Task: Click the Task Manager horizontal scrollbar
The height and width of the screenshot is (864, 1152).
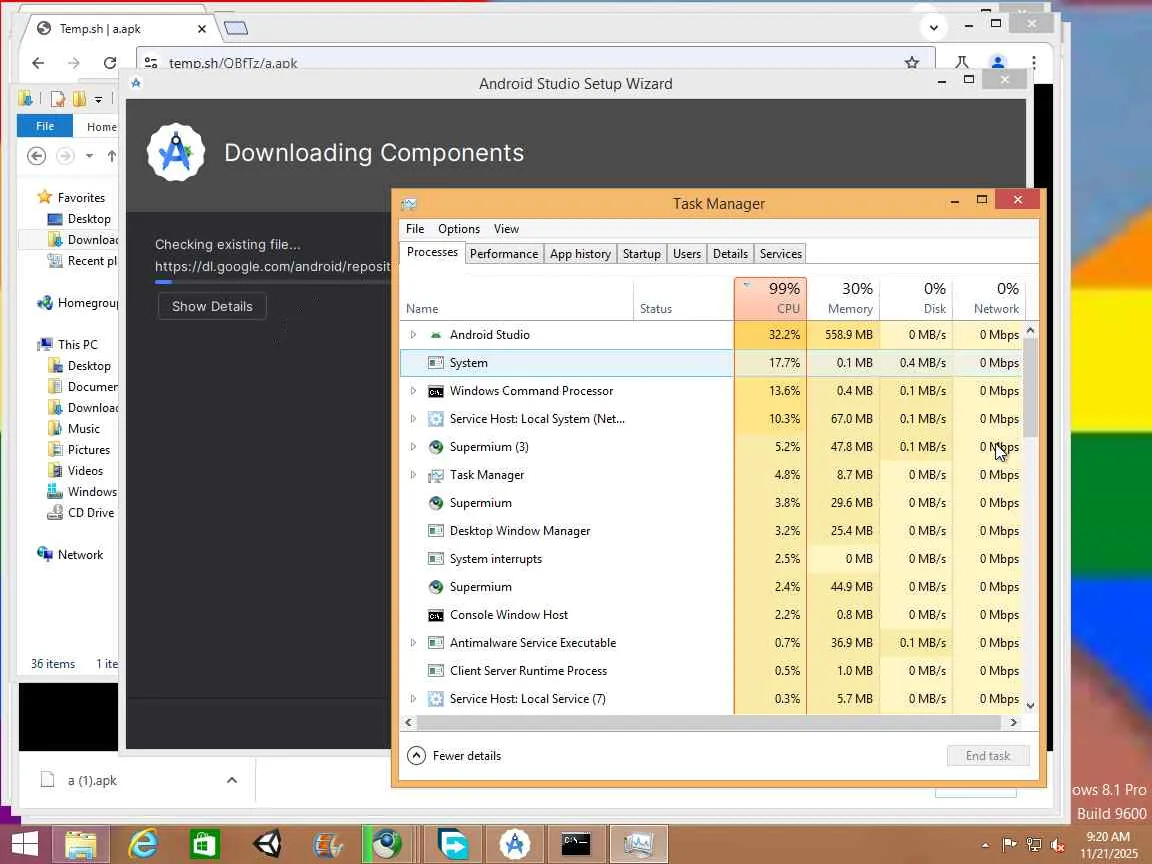Action: (x=709, y=722)
